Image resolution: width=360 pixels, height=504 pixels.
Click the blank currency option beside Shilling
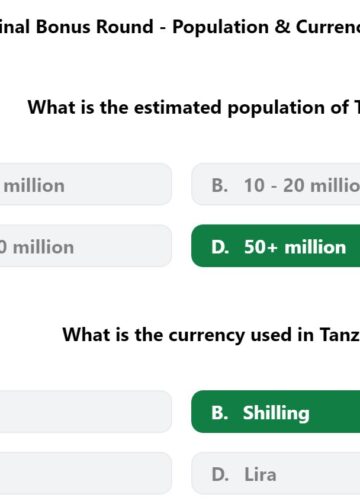[86, 412]
